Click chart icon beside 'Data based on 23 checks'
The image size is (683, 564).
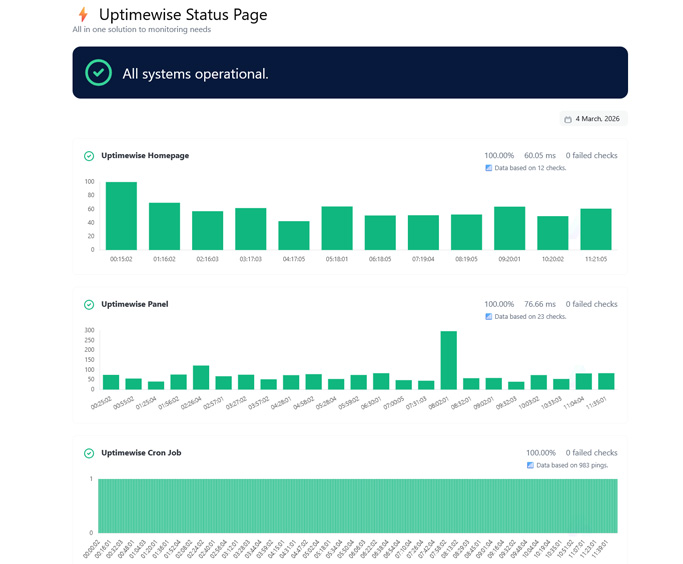tap(489, 316)
